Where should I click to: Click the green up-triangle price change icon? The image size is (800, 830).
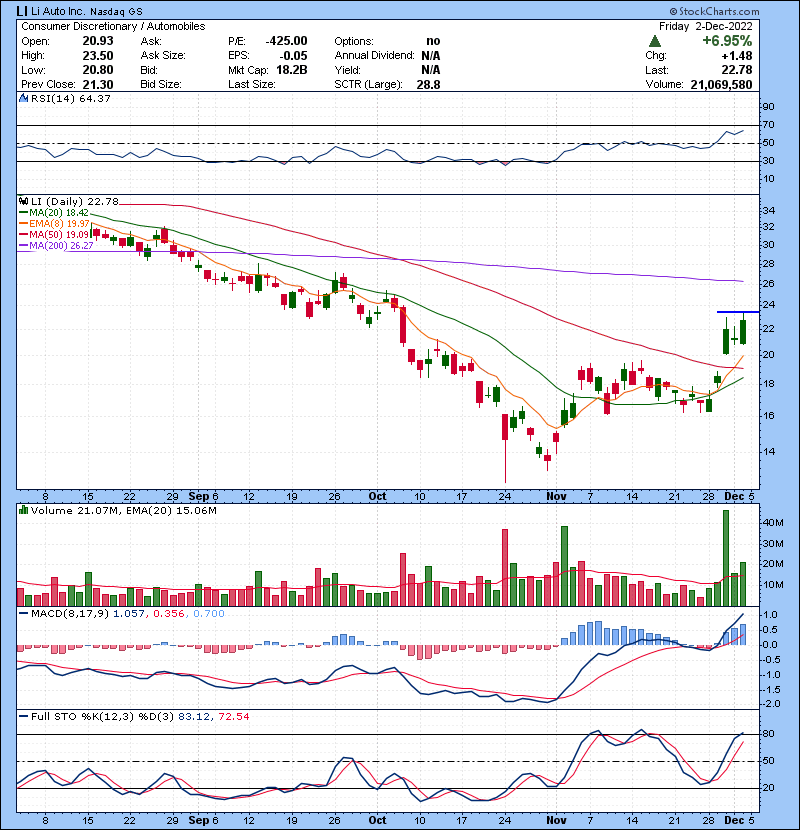654,41
